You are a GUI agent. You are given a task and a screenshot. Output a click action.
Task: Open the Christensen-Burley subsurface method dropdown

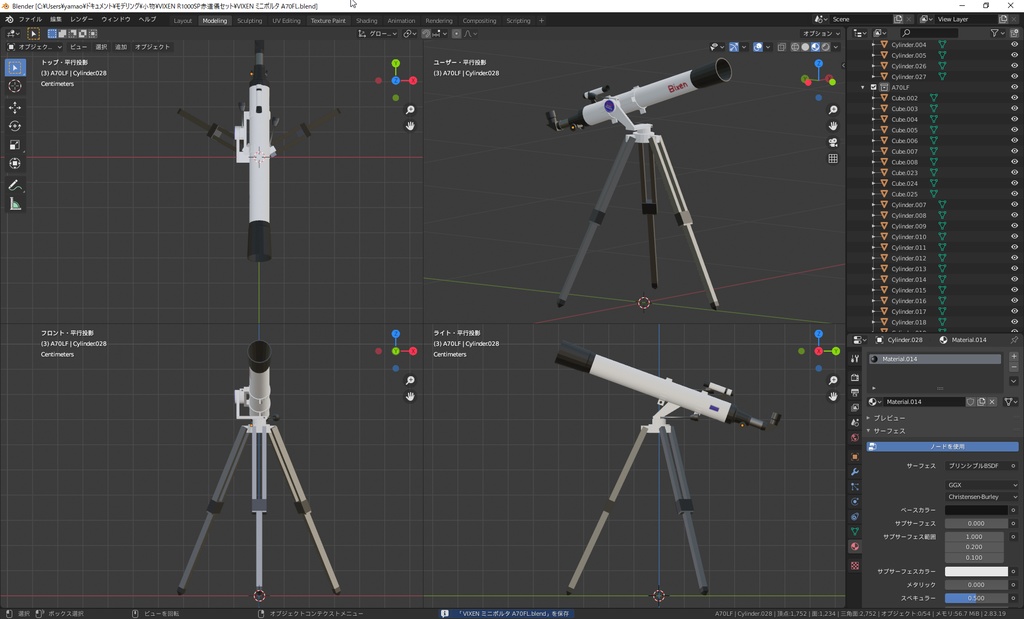point(982,497)
